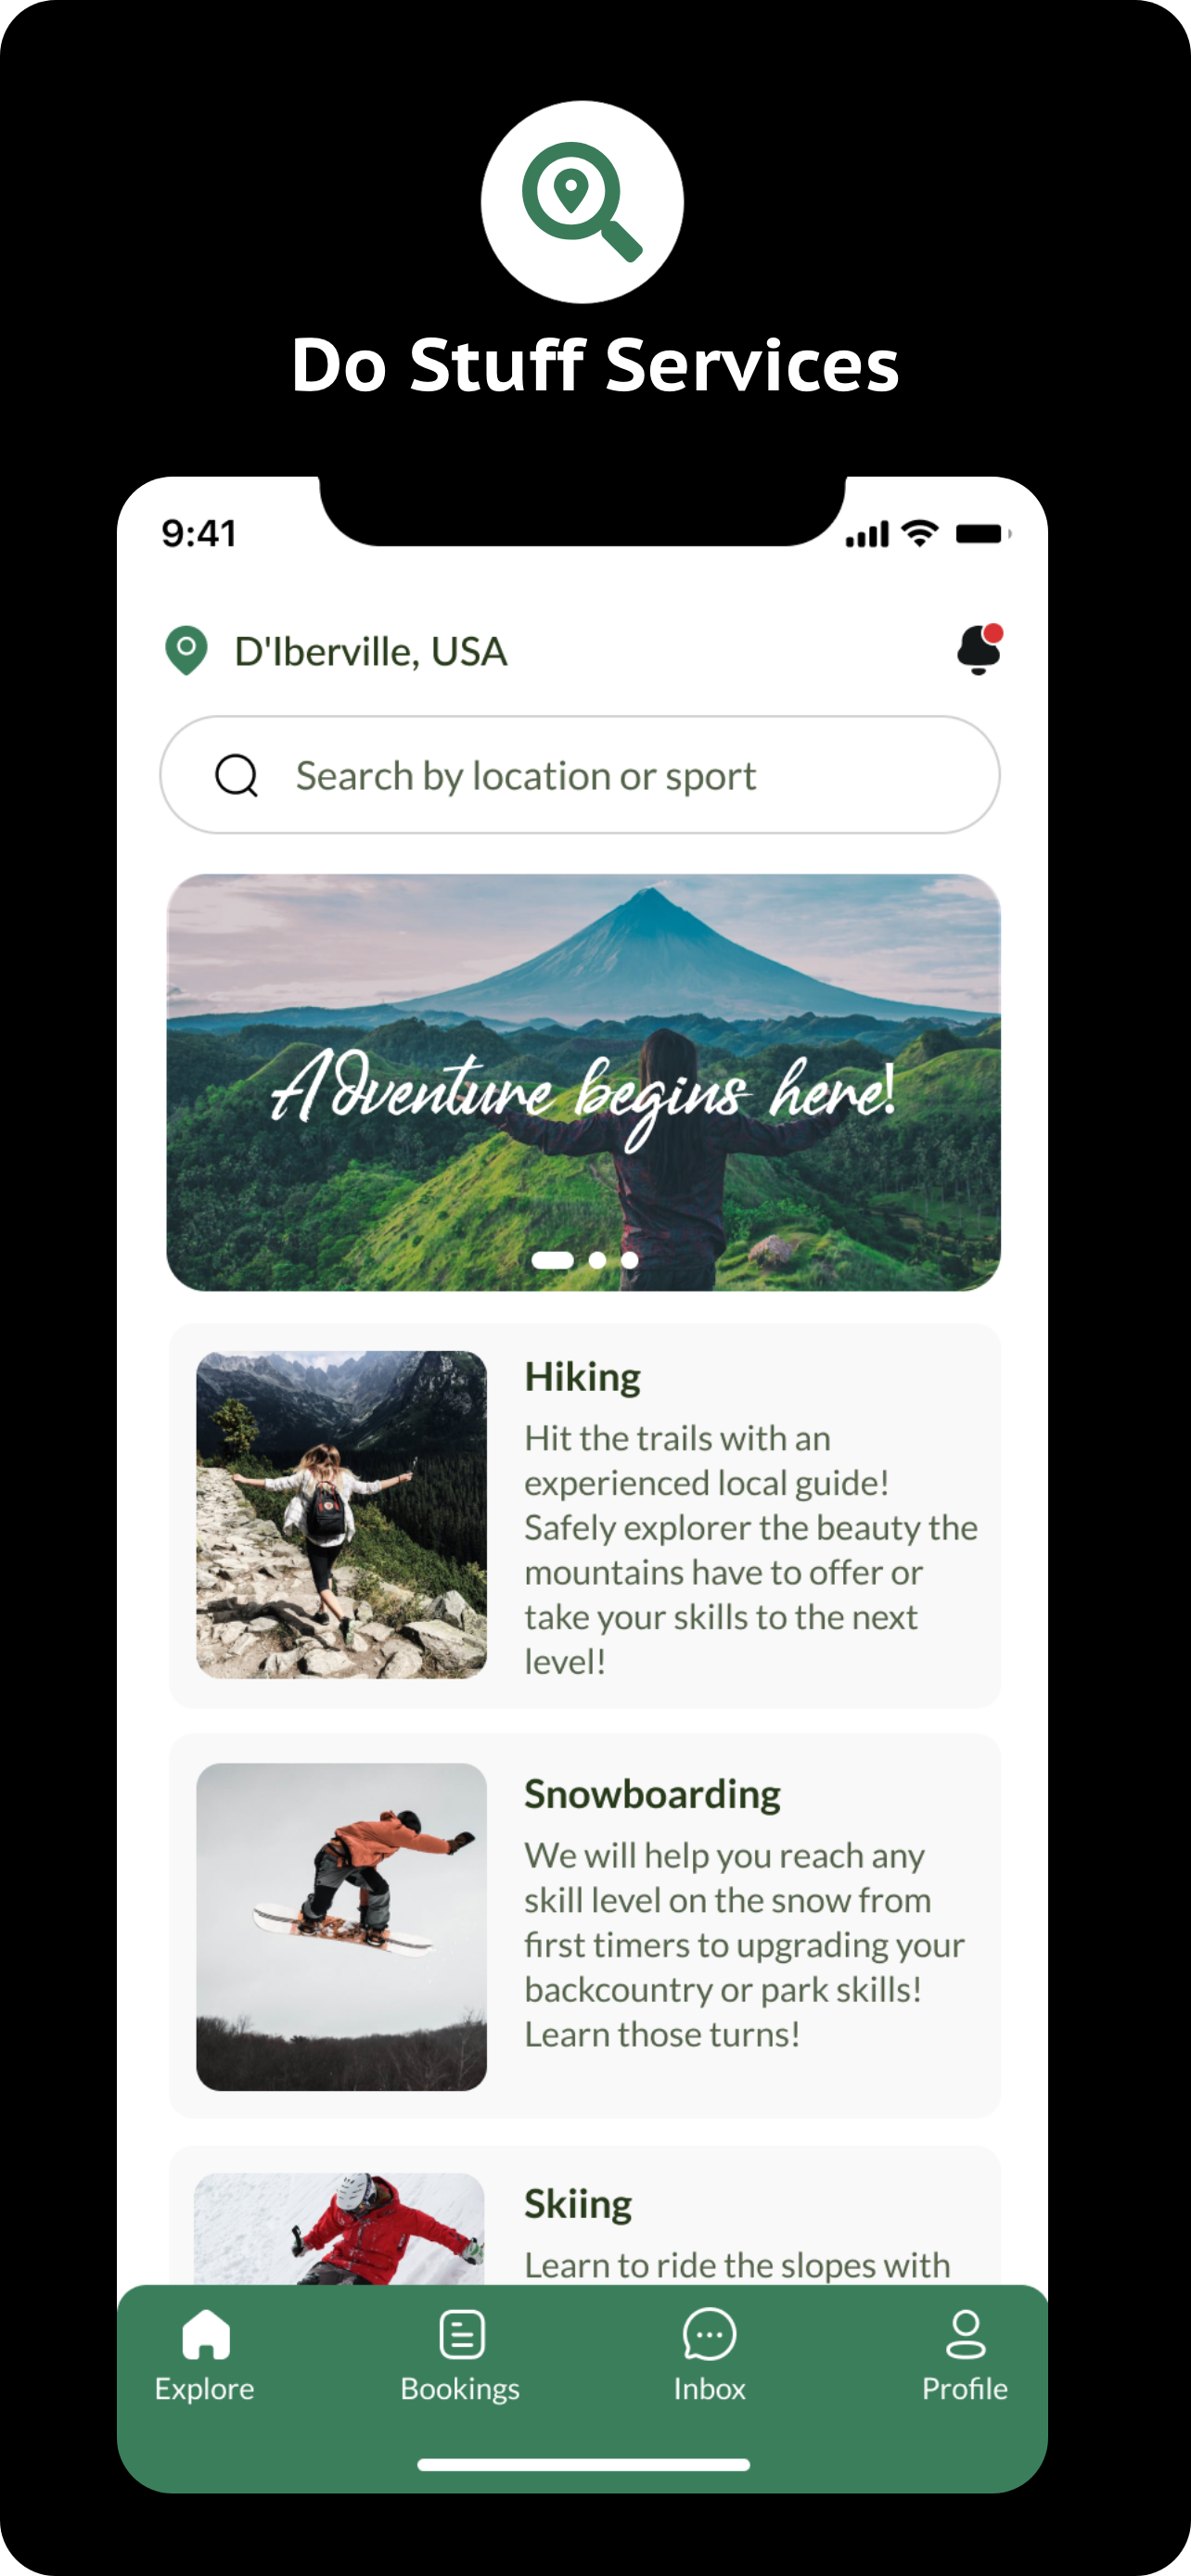Screen dimensions: 1191x2576
Task: Open the Snowboarding activity title
Action: coord(652,1794)
